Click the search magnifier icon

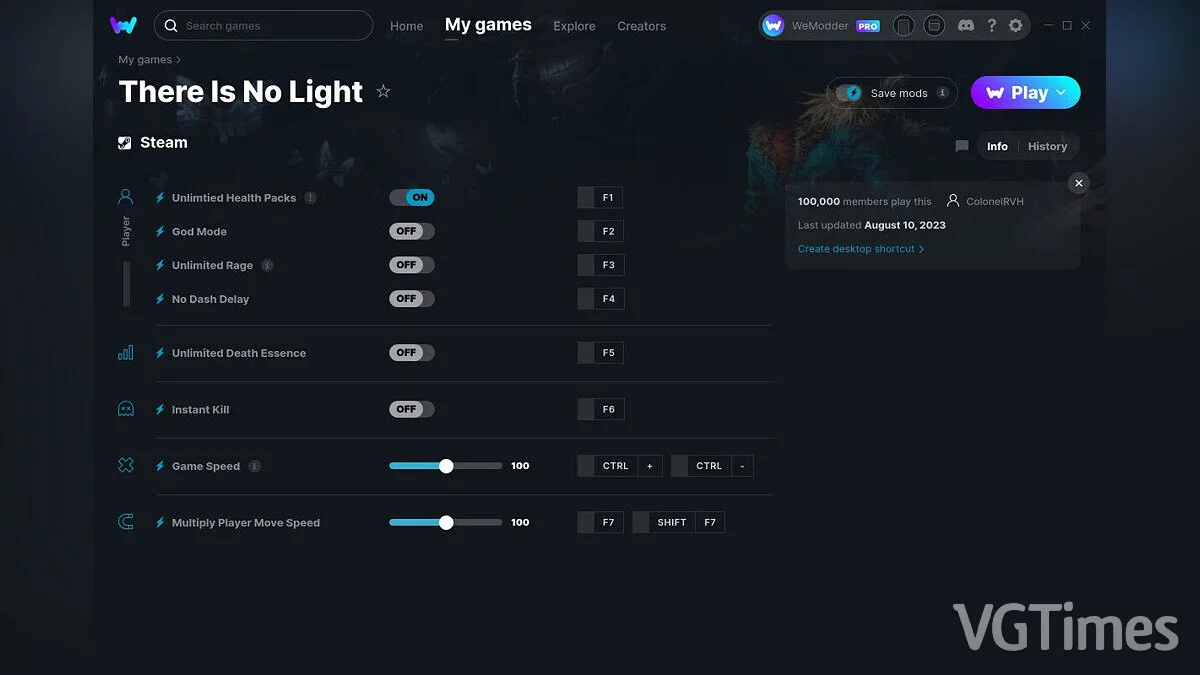coord(171,25)
